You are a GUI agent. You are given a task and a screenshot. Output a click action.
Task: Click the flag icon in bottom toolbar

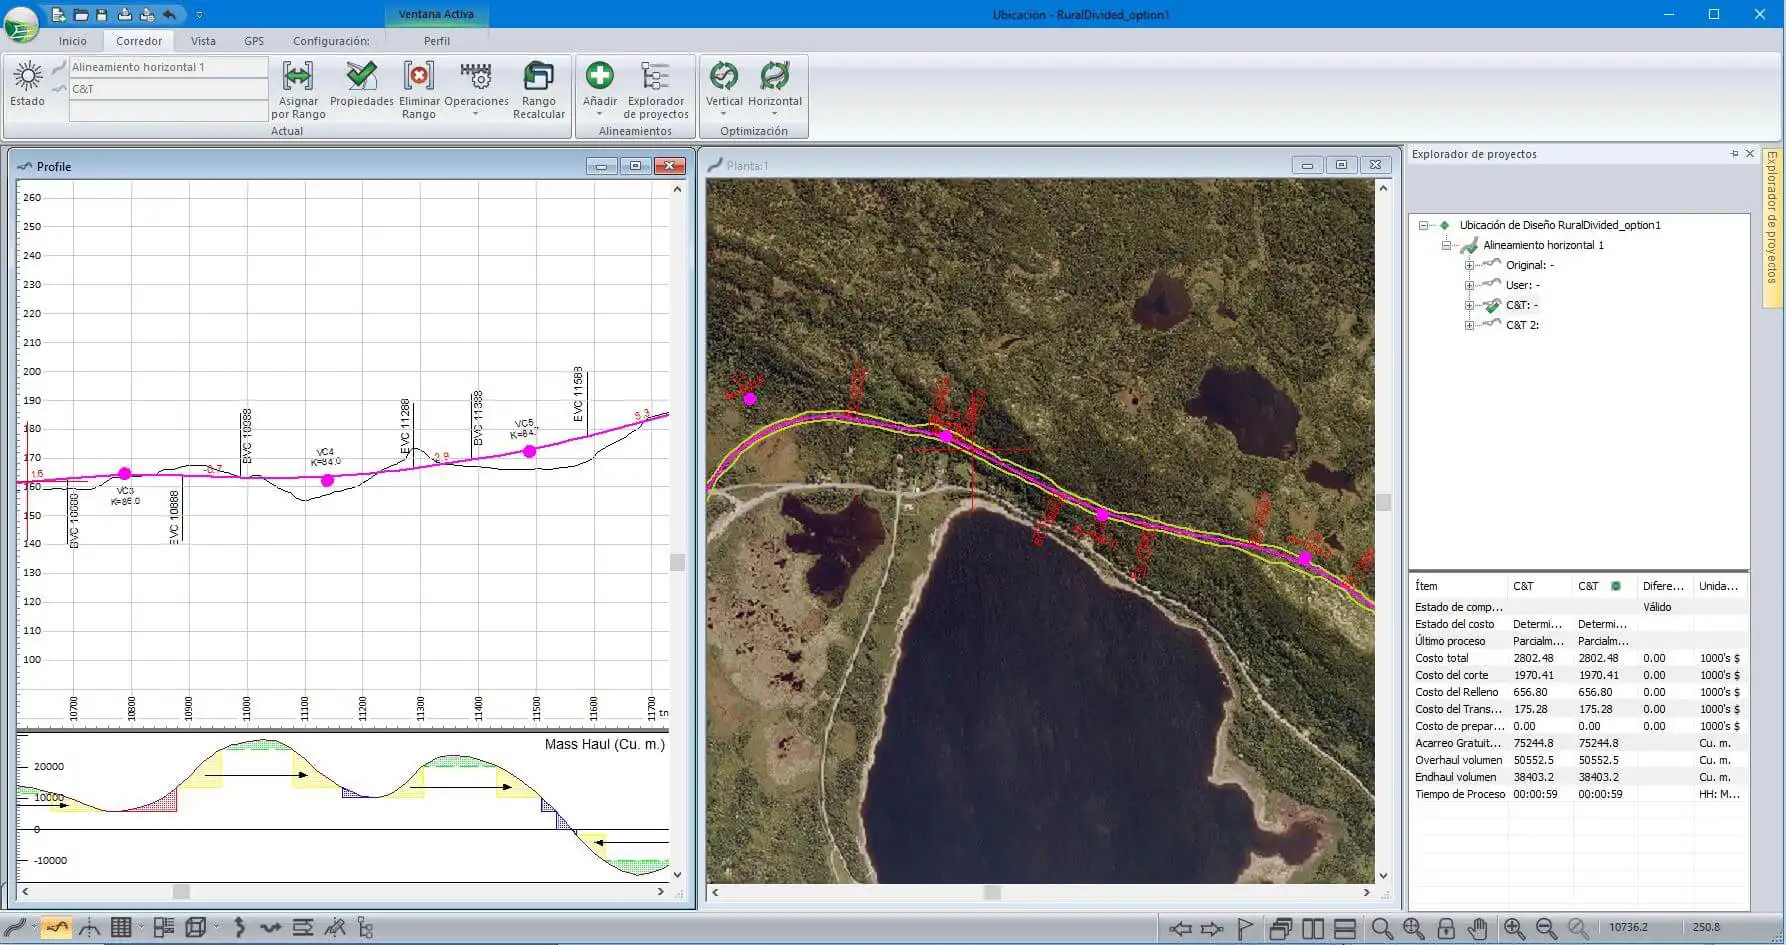[x=1245, y=929]
